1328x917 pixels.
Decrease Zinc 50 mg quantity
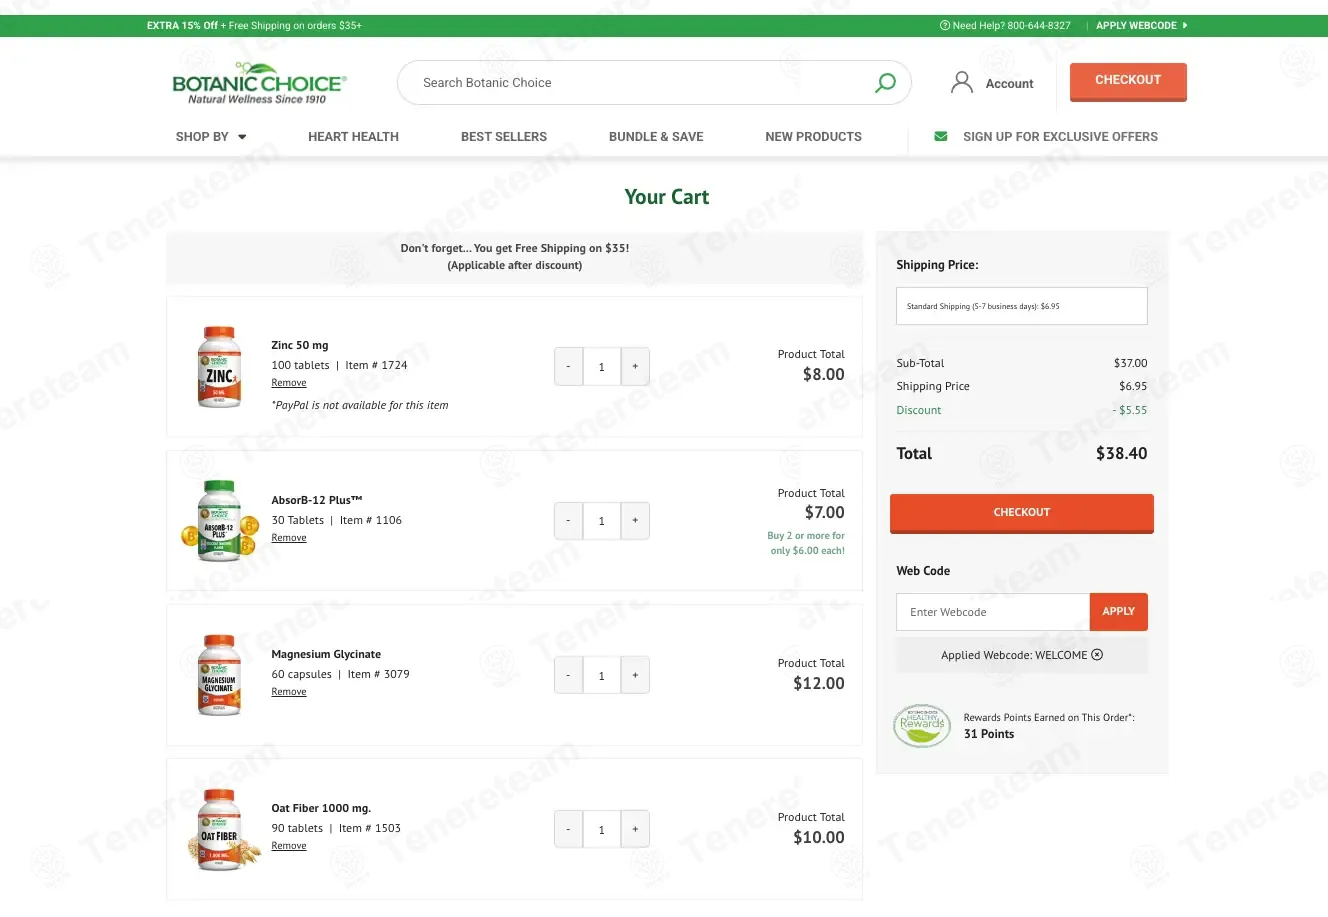click(x=568, y=367)
